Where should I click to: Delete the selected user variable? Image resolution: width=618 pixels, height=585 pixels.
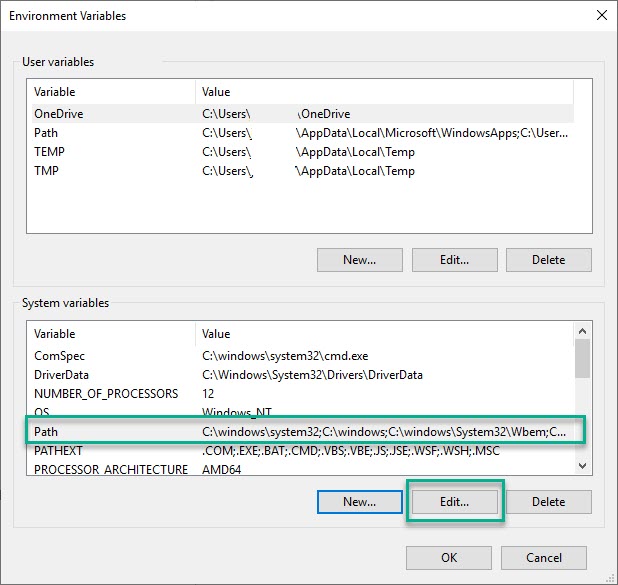coord(548,260)
